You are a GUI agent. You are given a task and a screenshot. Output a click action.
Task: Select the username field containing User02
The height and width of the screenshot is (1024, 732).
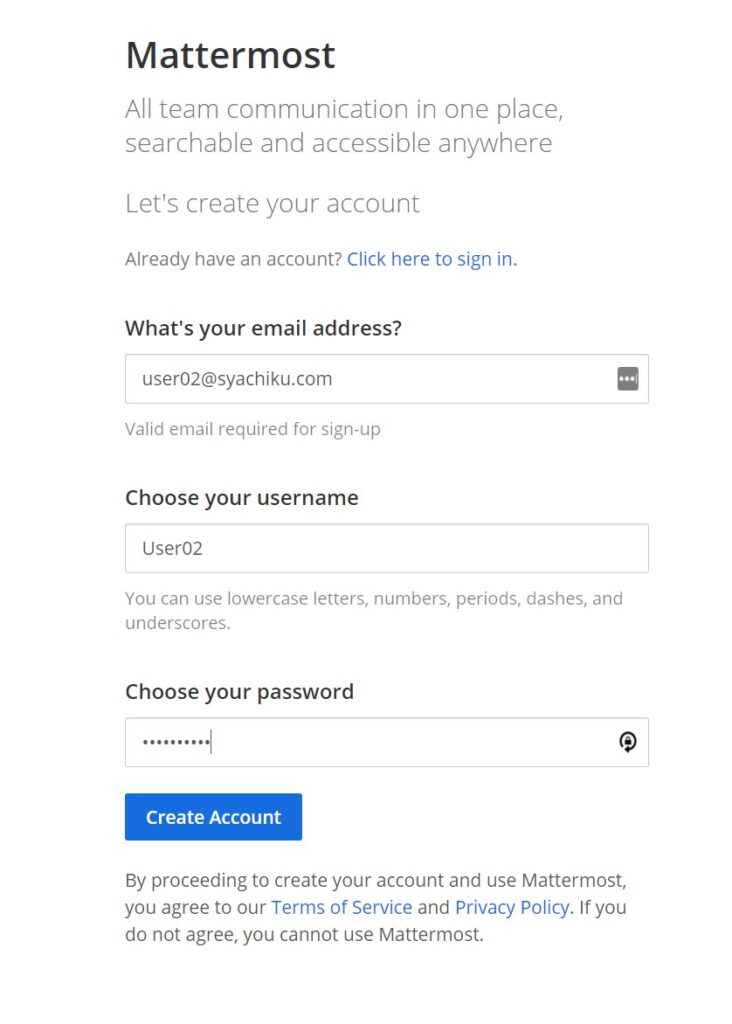387,548
